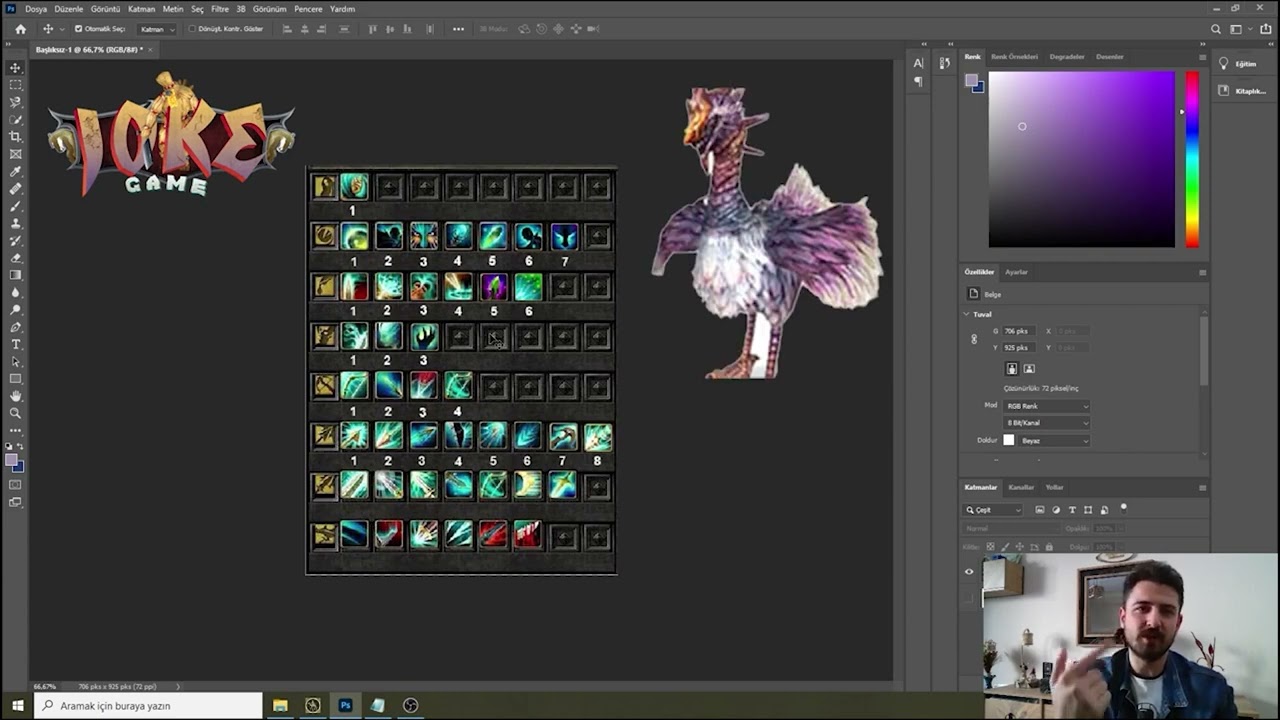
Task: Switch to the Renk Örnekleri tab
Action: click(x=1014, y=57)
